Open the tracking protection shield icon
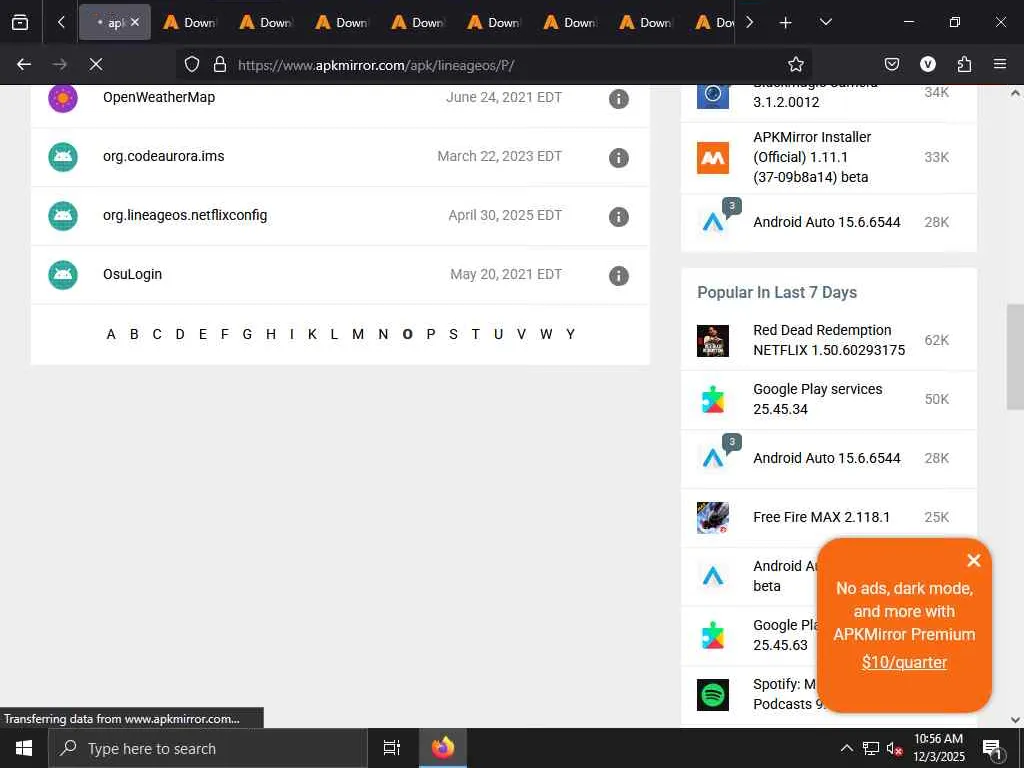 click(x=191, y=64)
